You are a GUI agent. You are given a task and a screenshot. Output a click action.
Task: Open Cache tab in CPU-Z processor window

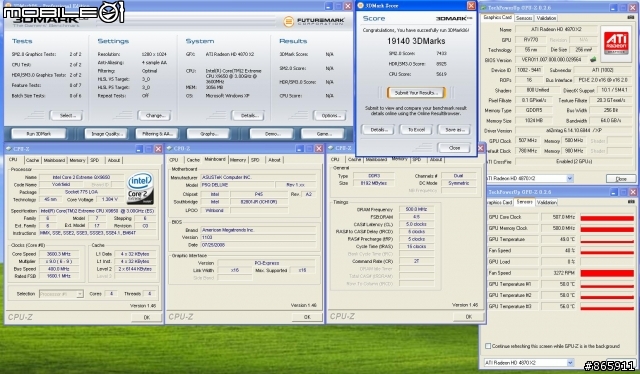click(33, 160)
